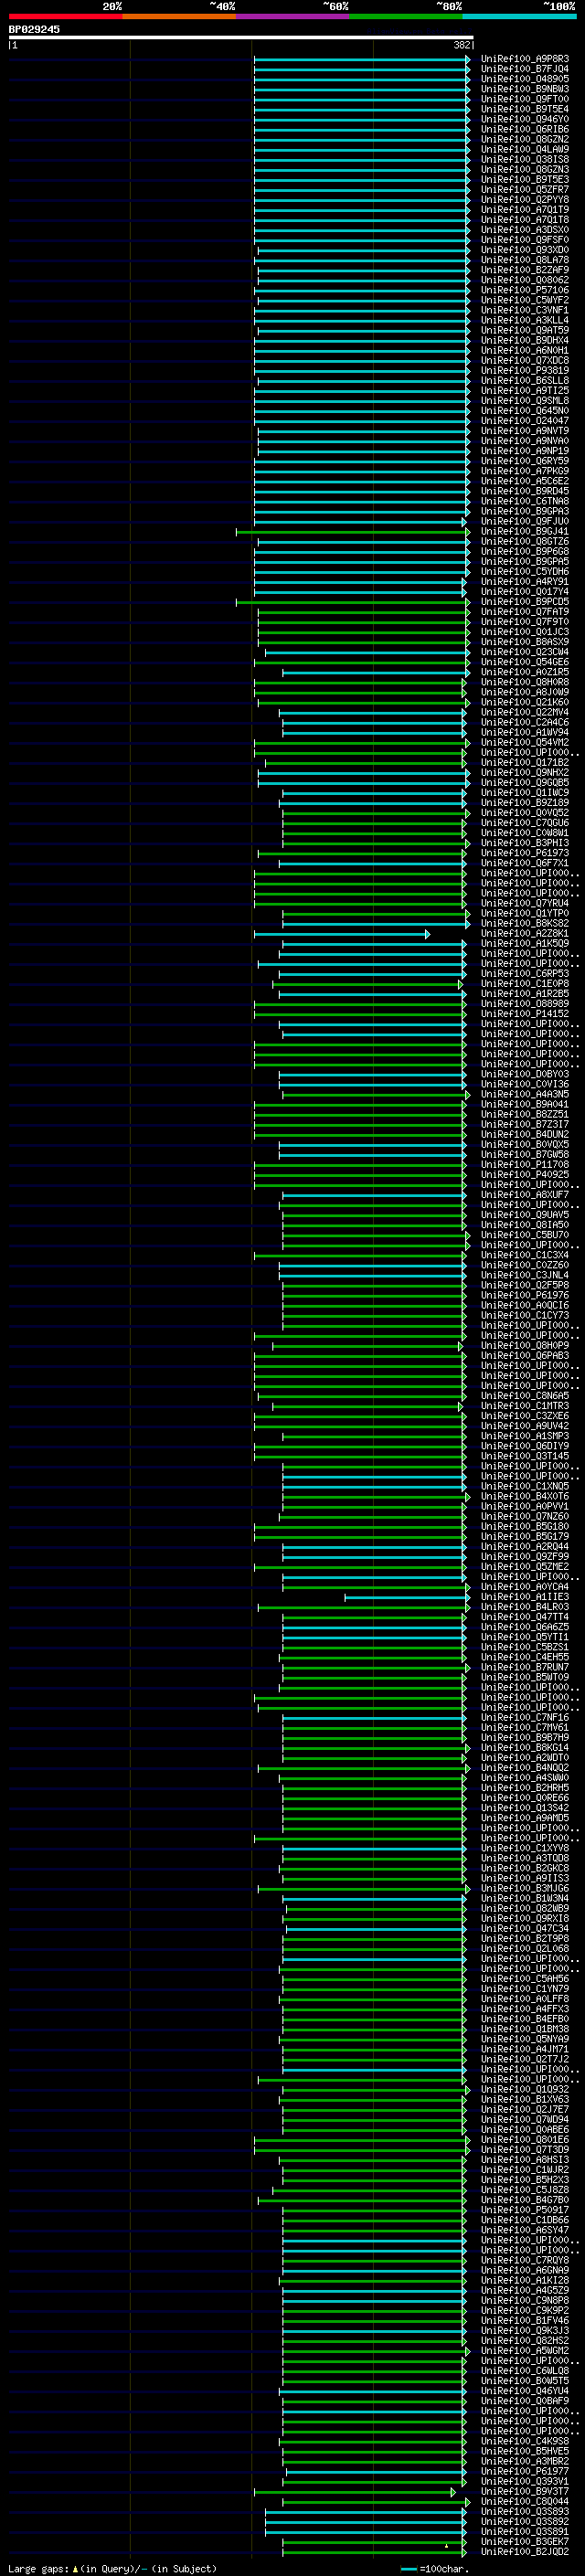Choose hit UniRef100_Q22MV4
585x2576 pixels.
coord(525,712)
